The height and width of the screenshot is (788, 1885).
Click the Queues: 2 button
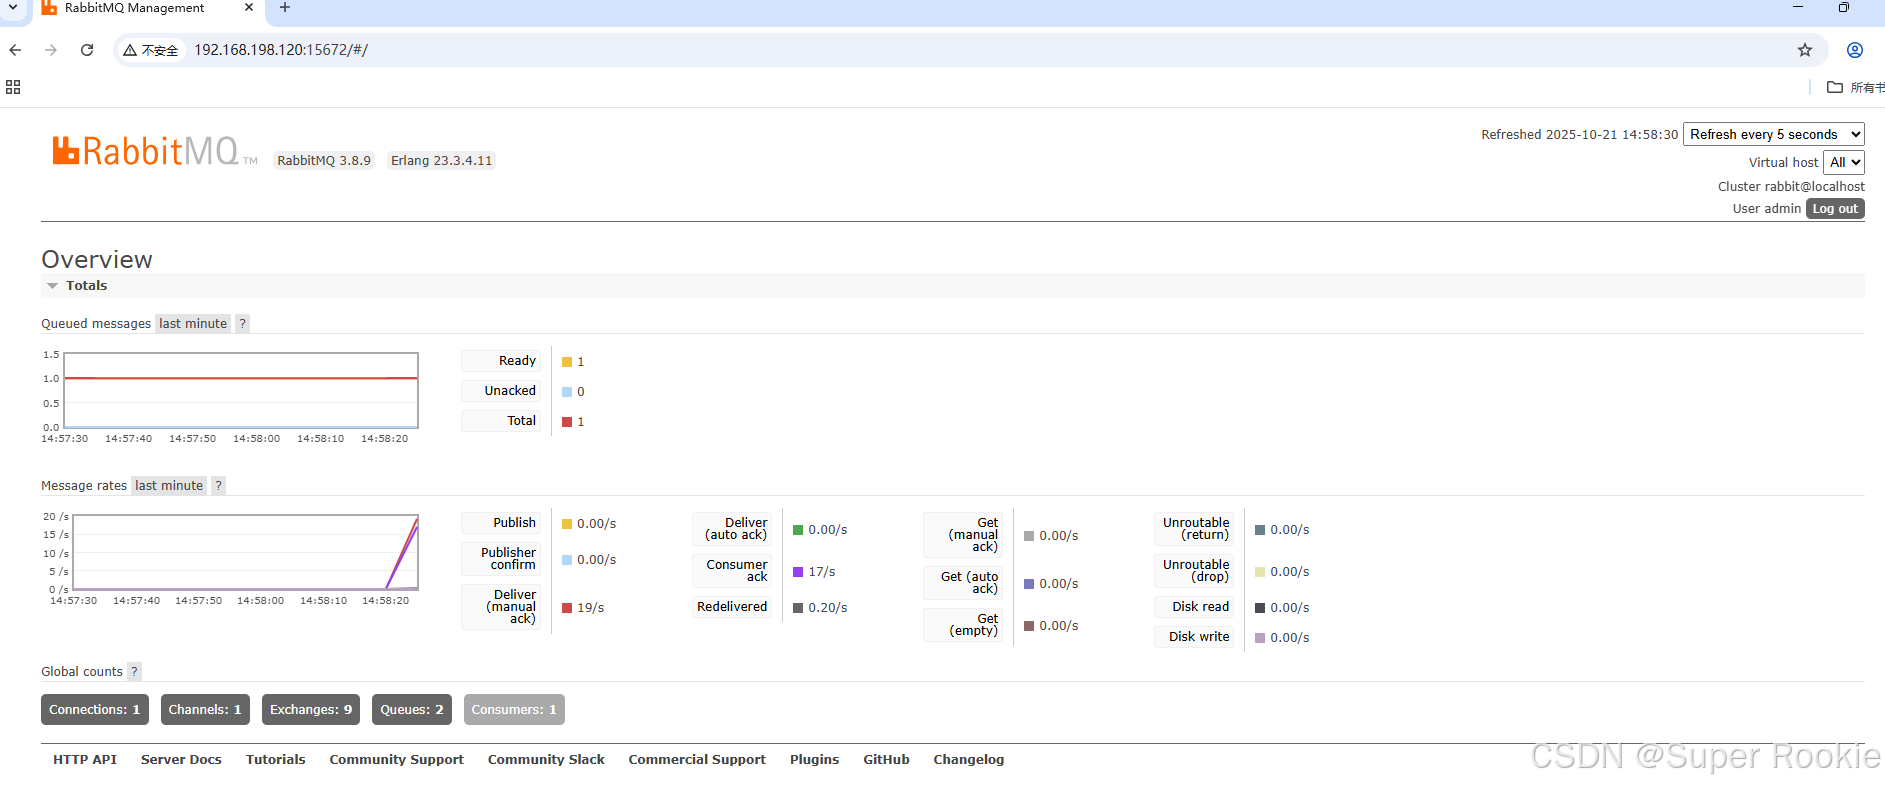412,710
